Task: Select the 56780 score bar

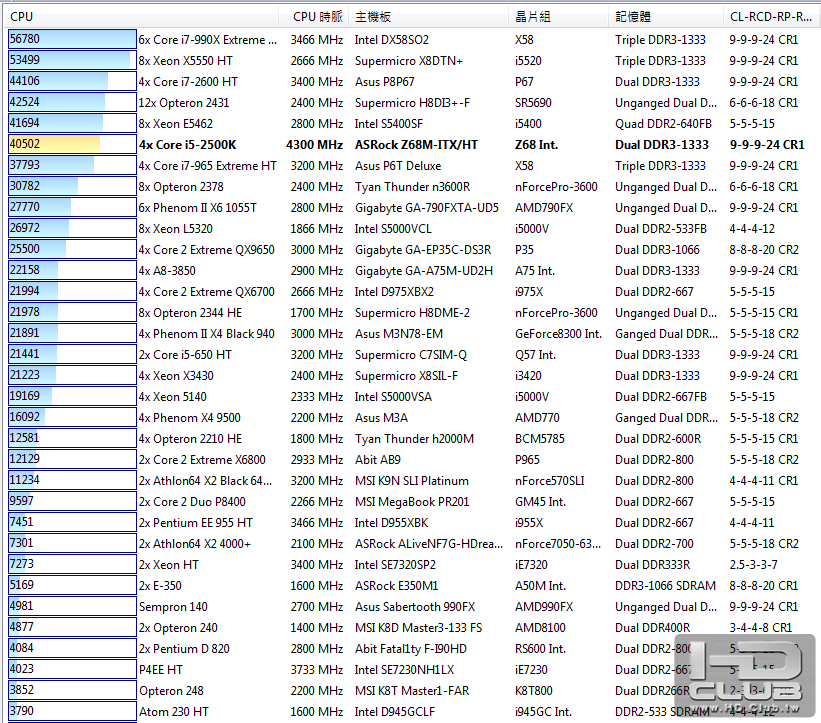Action: click(x=72, y=39)
